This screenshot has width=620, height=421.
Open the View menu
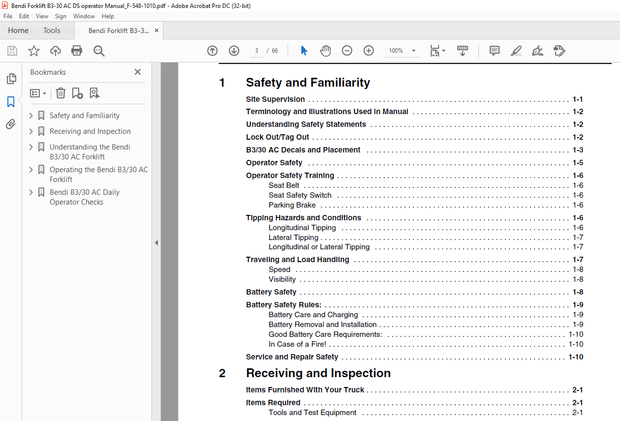coord(42,16)
